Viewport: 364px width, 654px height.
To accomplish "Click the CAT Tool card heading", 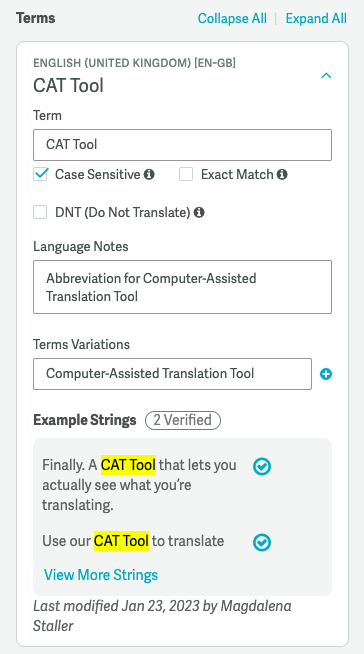I will (68, 86).
